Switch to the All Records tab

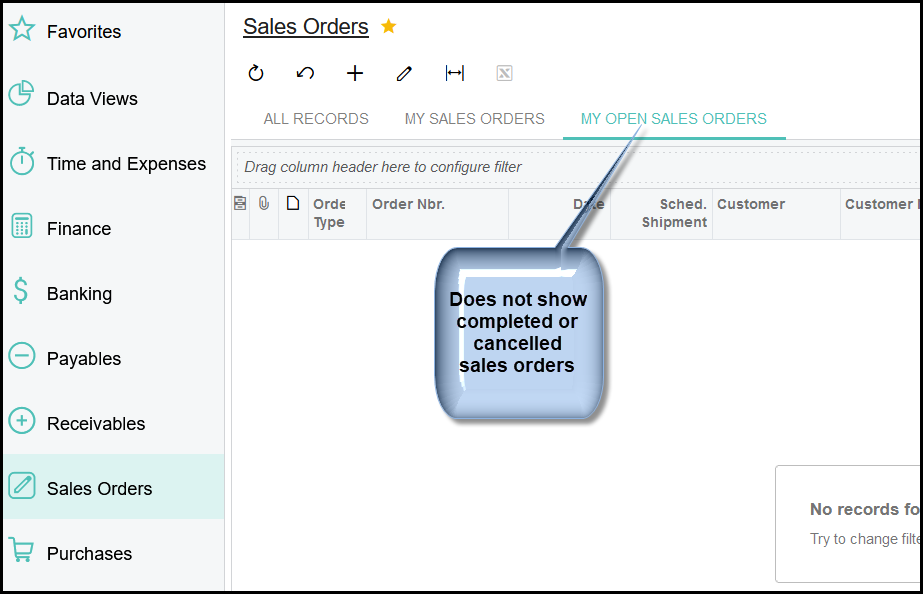coord(316,119)
